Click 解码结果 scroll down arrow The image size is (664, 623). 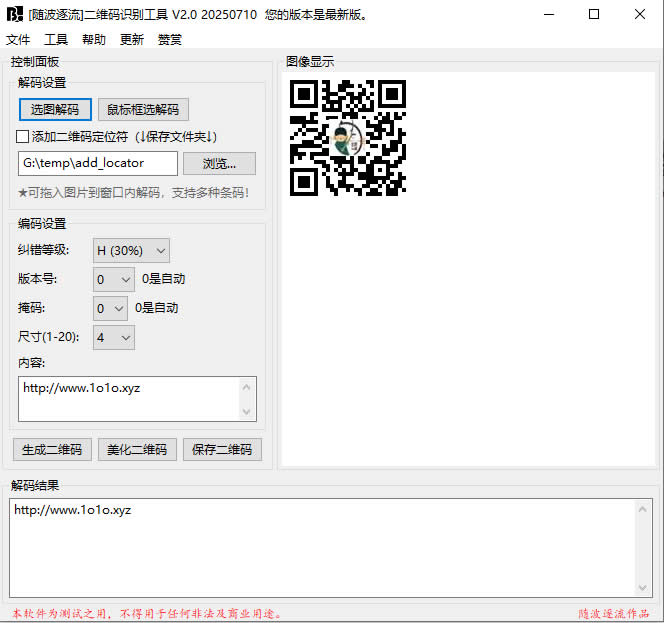(642, 587)
